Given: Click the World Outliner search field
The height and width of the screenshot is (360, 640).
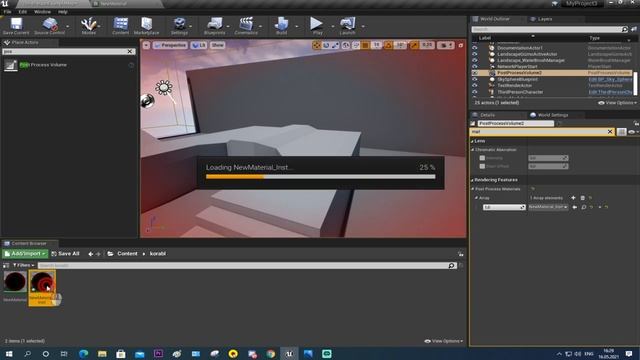Looking at the screenshot, I should point(546,29).
